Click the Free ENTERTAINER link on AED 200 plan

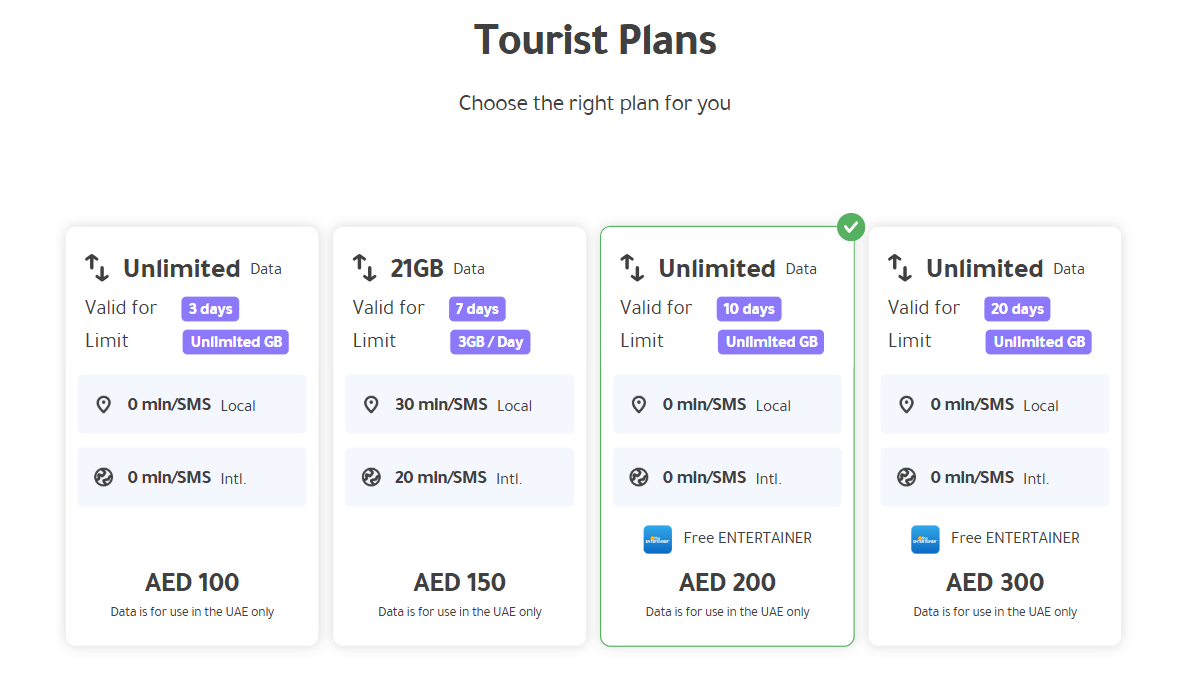pos(746,538)
